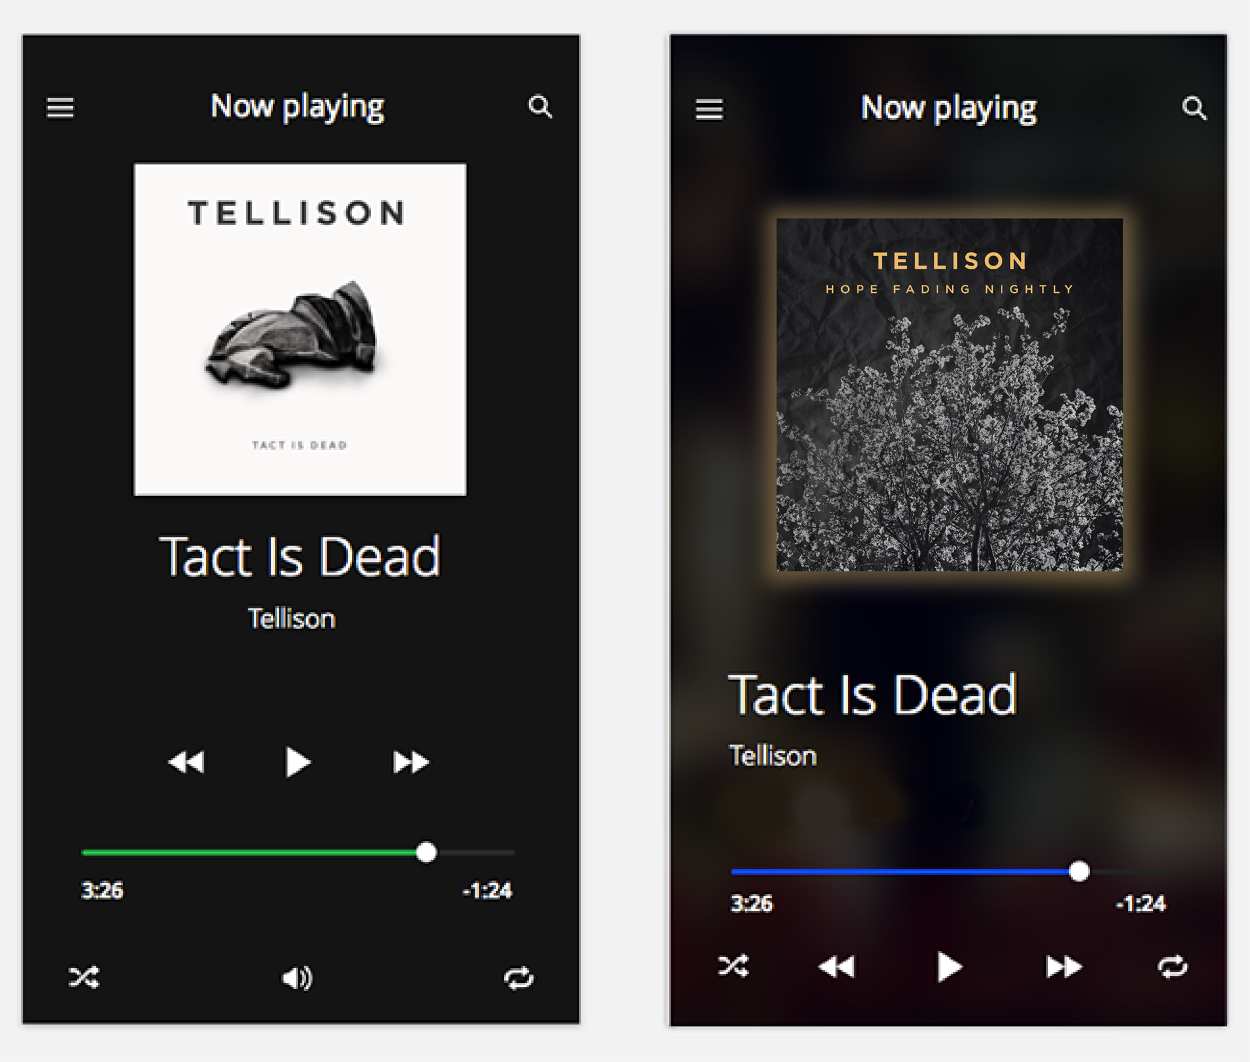
Task: Toggle repeat in the left player
Action: [519, 977]
